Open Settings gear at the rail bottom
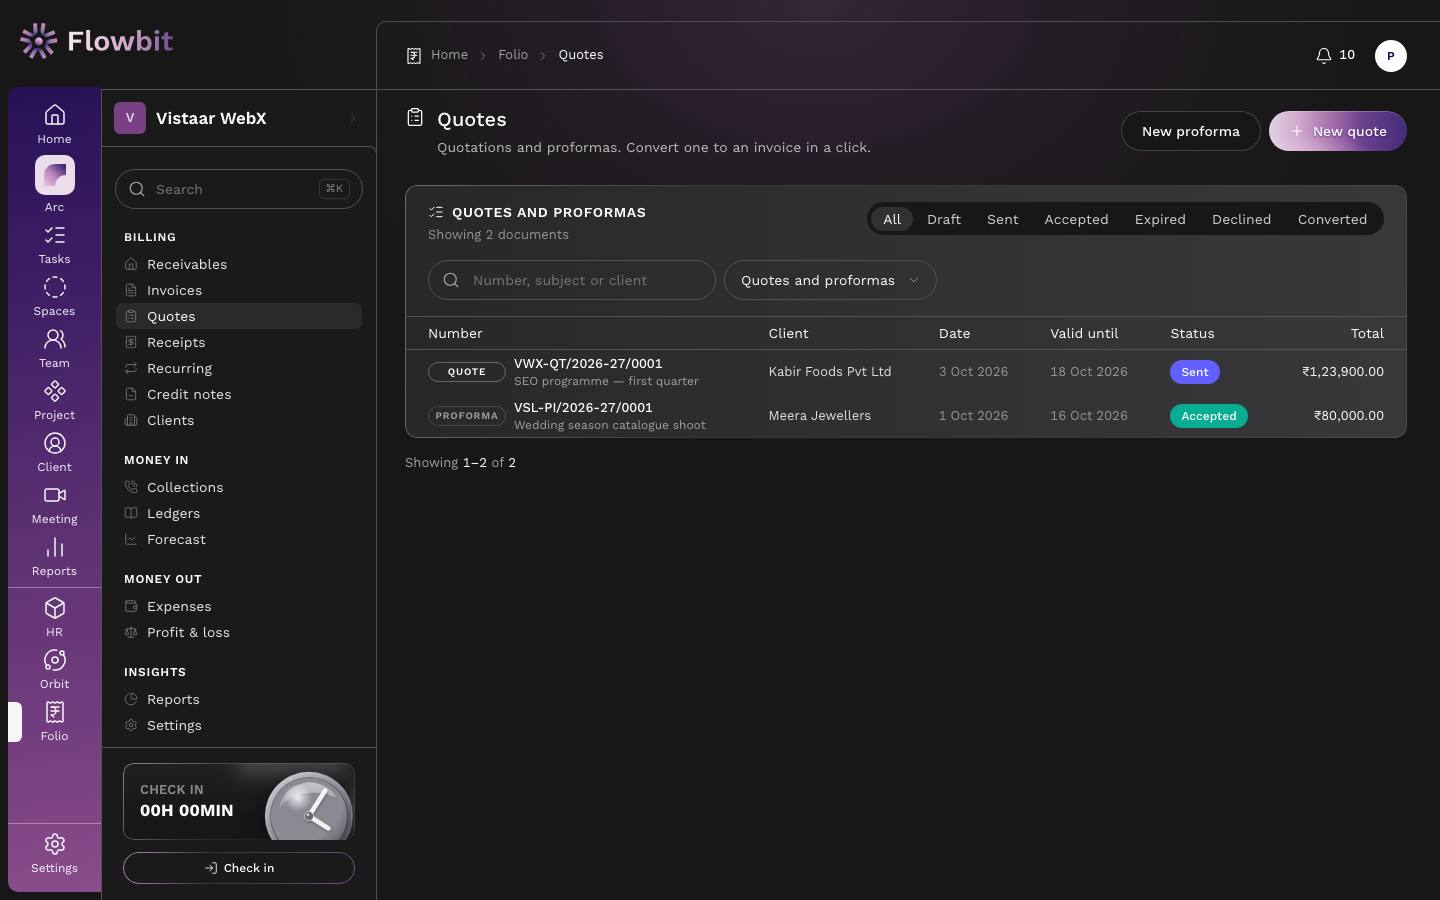The height and width of the screenshot is (900, 1440). pos(54,853)
